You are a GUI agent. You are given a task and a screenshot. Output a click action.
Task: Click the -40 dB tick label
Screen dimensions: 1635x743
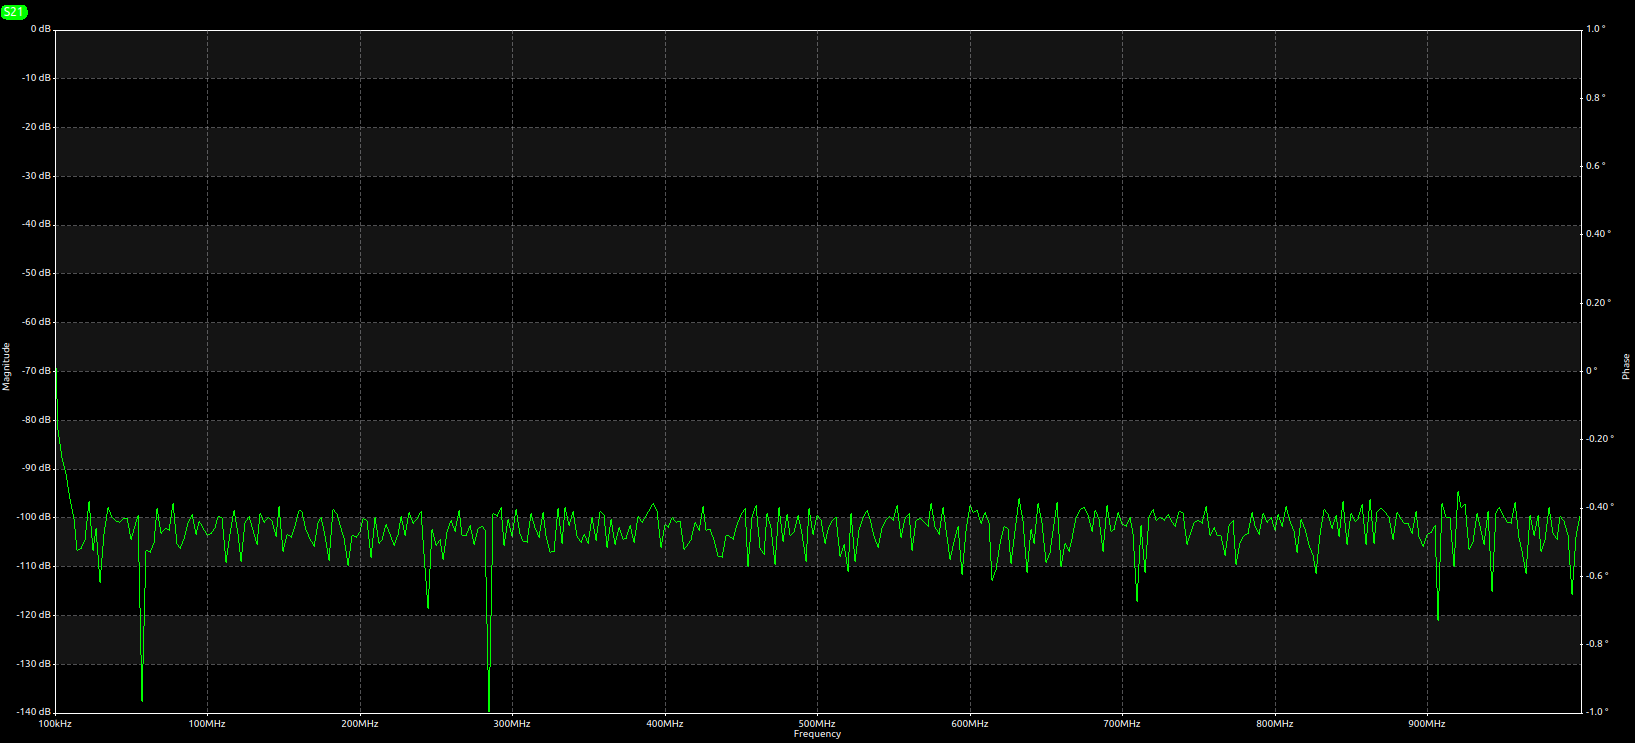37,224
